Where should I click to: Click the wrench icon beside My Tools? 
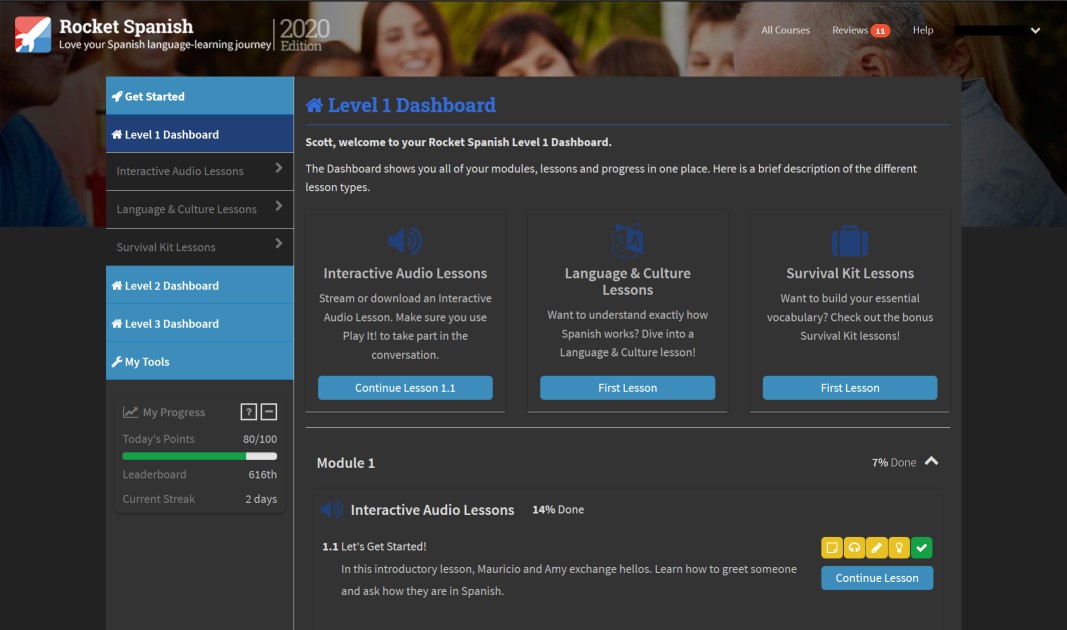(x=117, y=362)
